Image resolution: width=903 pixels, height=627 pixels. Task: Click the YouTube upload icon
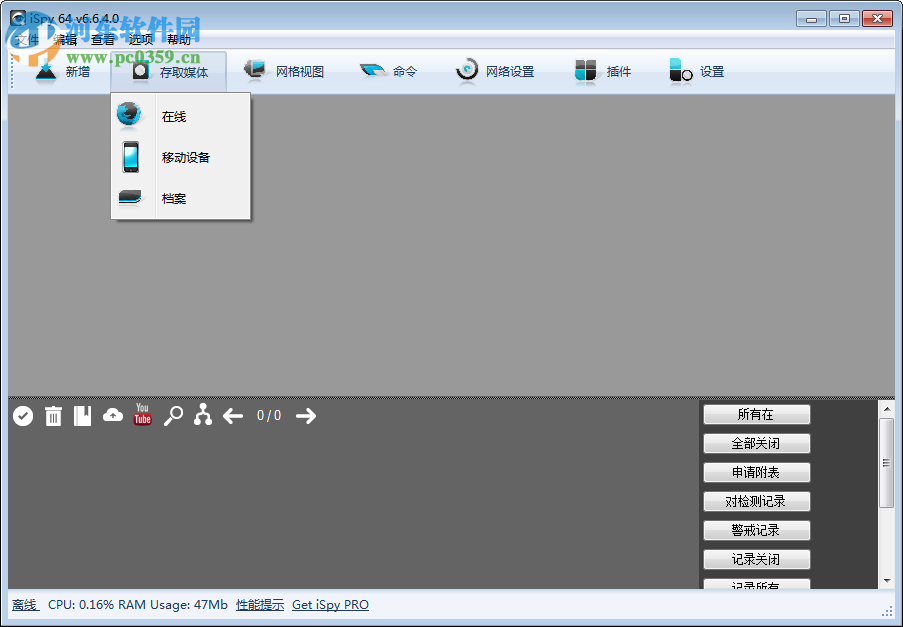pos(142,416)
